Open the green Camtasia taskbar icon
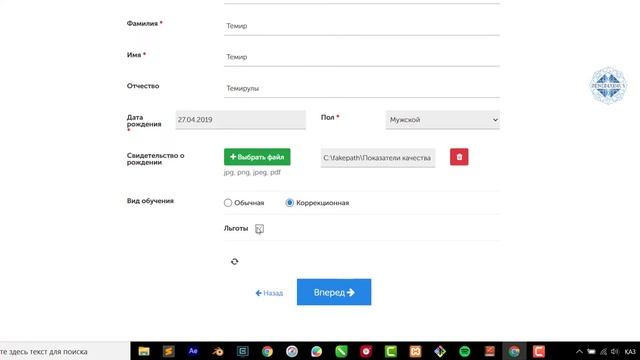Screen dimensions: 640x360 pyautogui.click(x=391, y=351)
